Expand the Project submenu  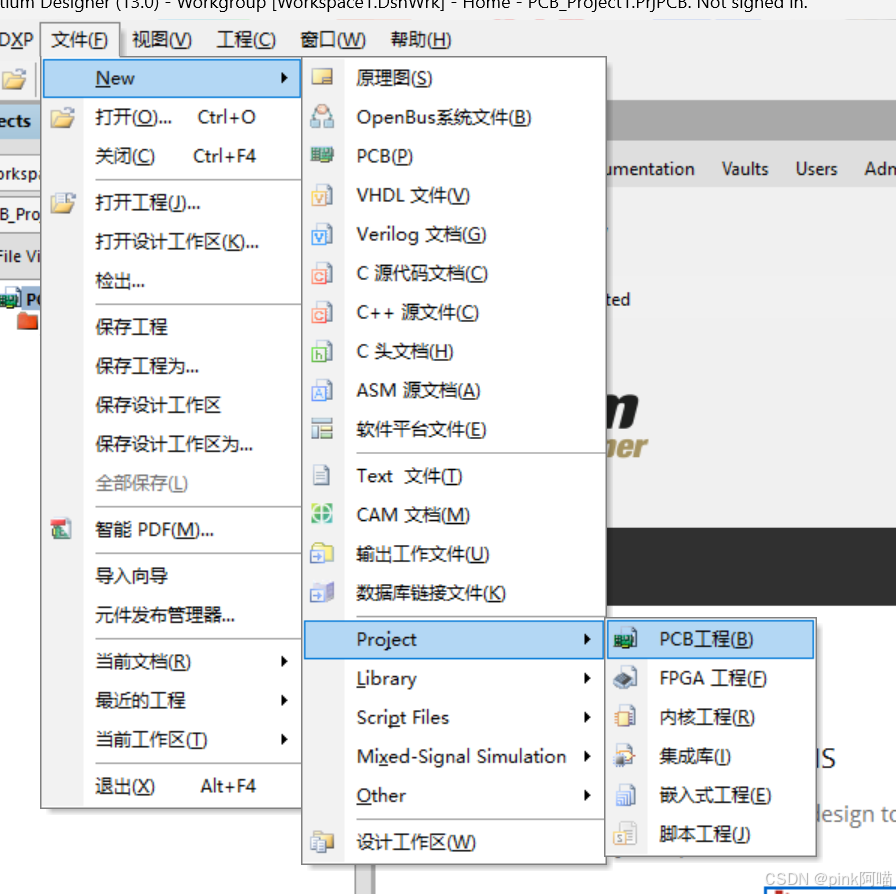(x=587, y=639)
